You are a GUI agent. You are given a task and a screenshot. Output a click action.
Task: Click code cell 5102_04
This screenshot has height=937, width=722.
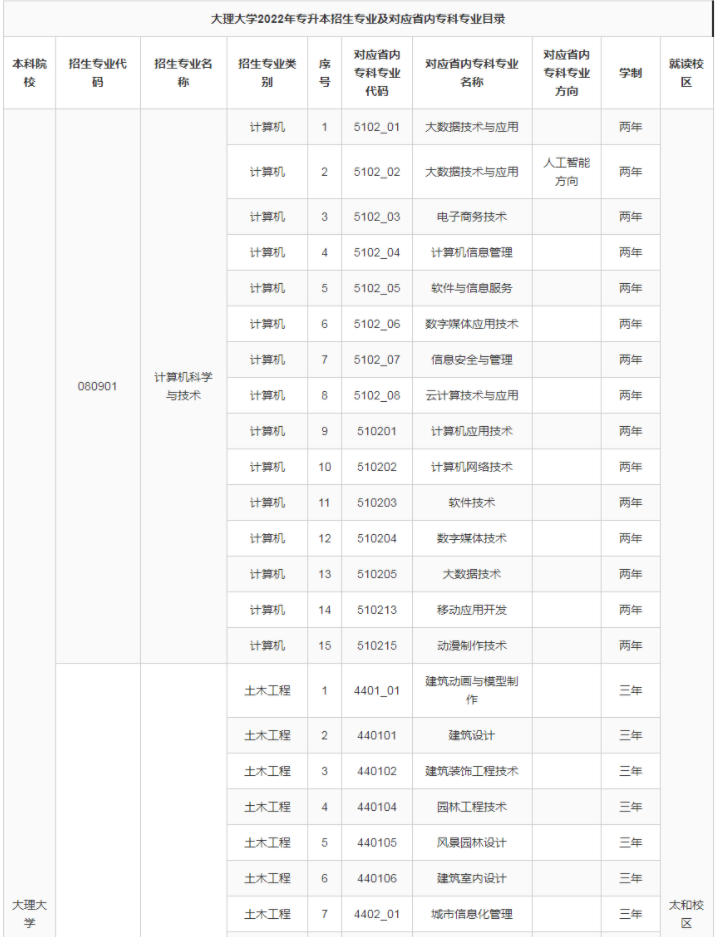tap(377, 253)
